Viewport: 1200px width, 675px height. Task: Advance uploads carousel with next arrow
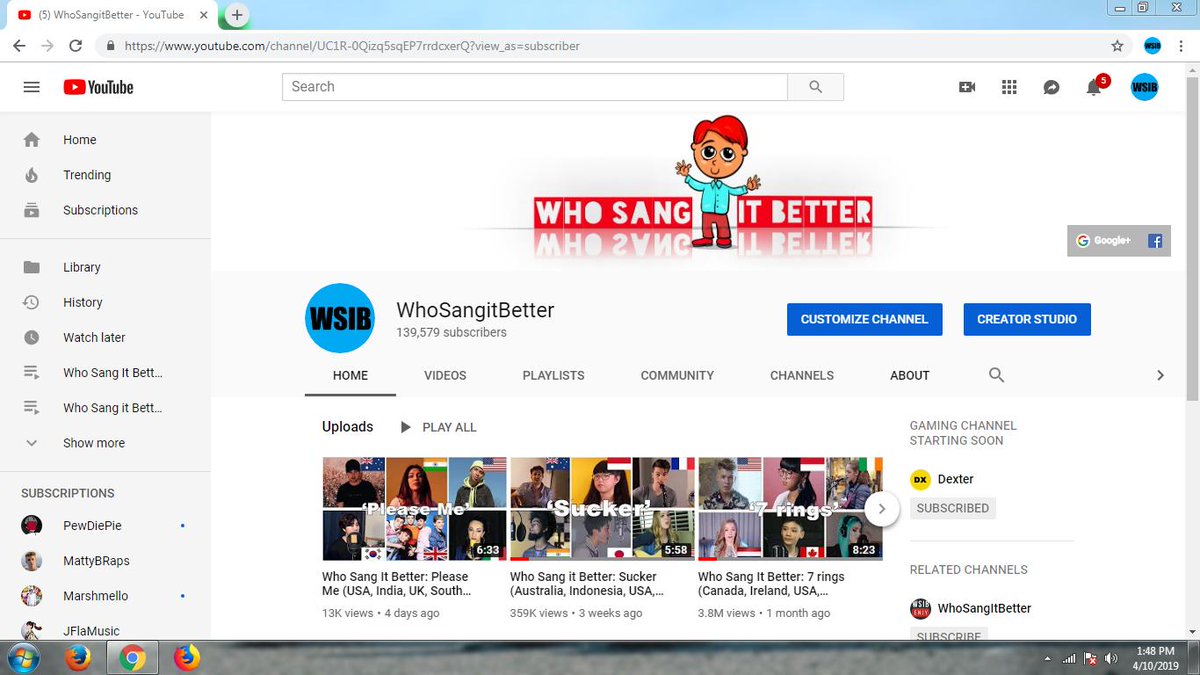881,509
